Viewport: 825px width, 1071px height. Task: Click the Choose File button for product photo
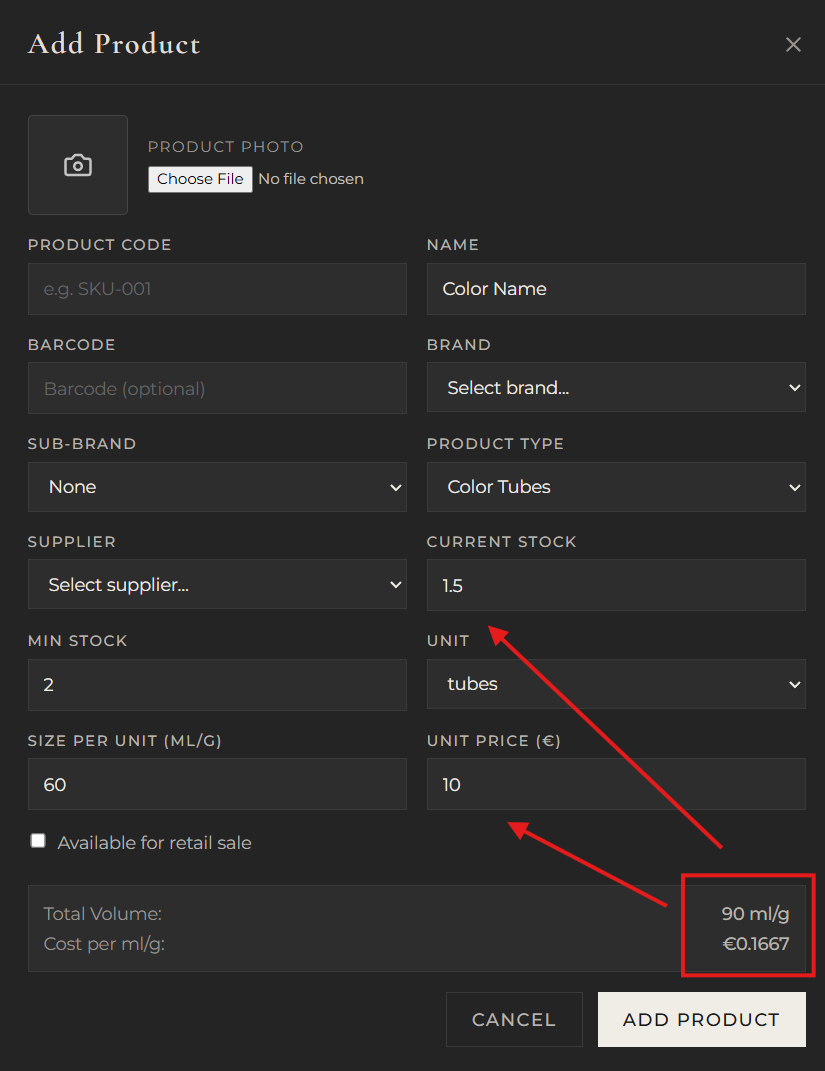point(200,178)
